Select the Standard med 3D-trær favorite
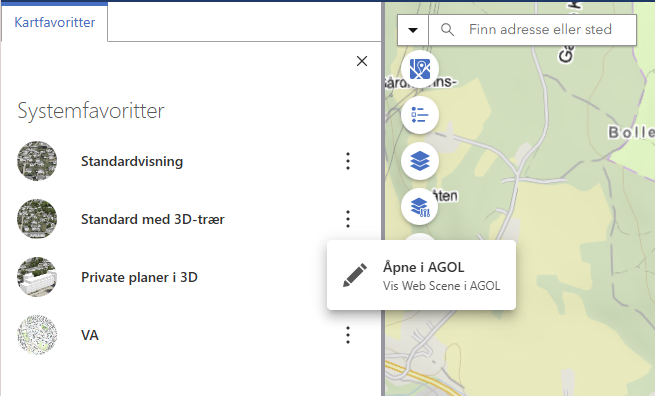655x396 pixels. point(152,219)
